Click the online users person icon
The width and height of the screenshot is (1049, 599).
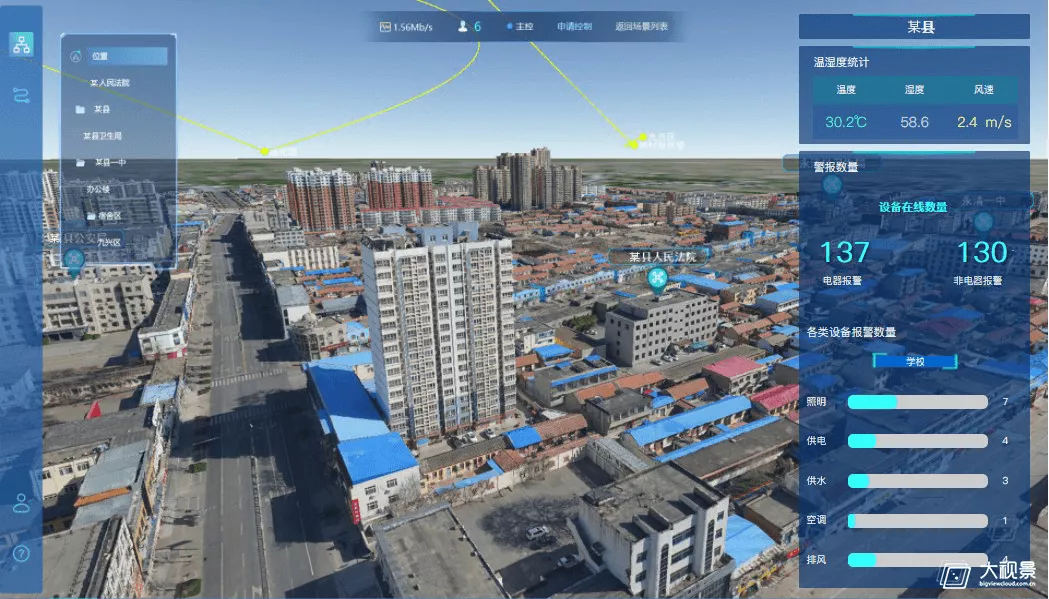pyautogui.click(x=462, y=26)
